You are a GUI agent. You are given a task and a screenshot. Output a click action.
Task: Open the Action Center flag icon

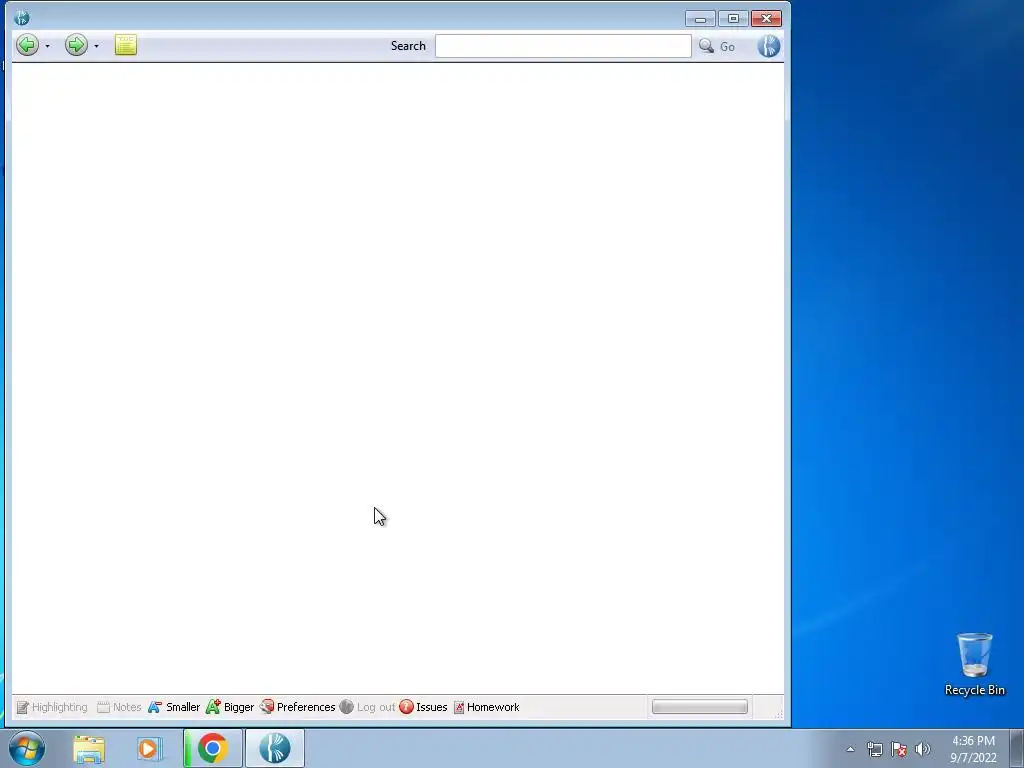899,749
